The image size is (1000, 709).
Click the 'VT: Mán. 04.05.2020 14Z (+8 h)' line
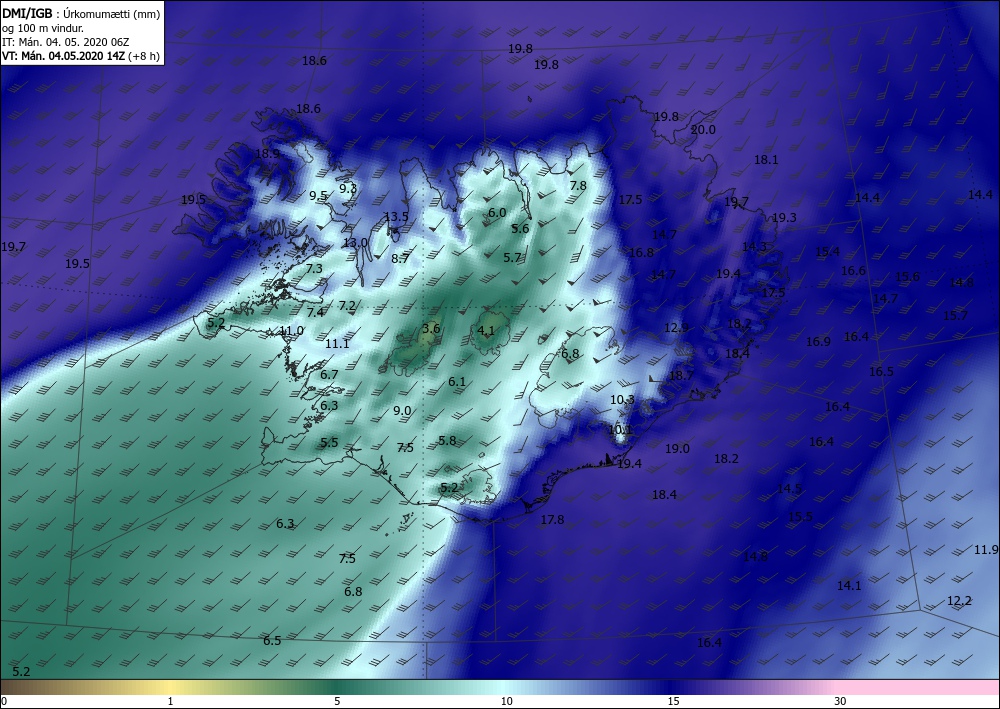tap(81, 55)
